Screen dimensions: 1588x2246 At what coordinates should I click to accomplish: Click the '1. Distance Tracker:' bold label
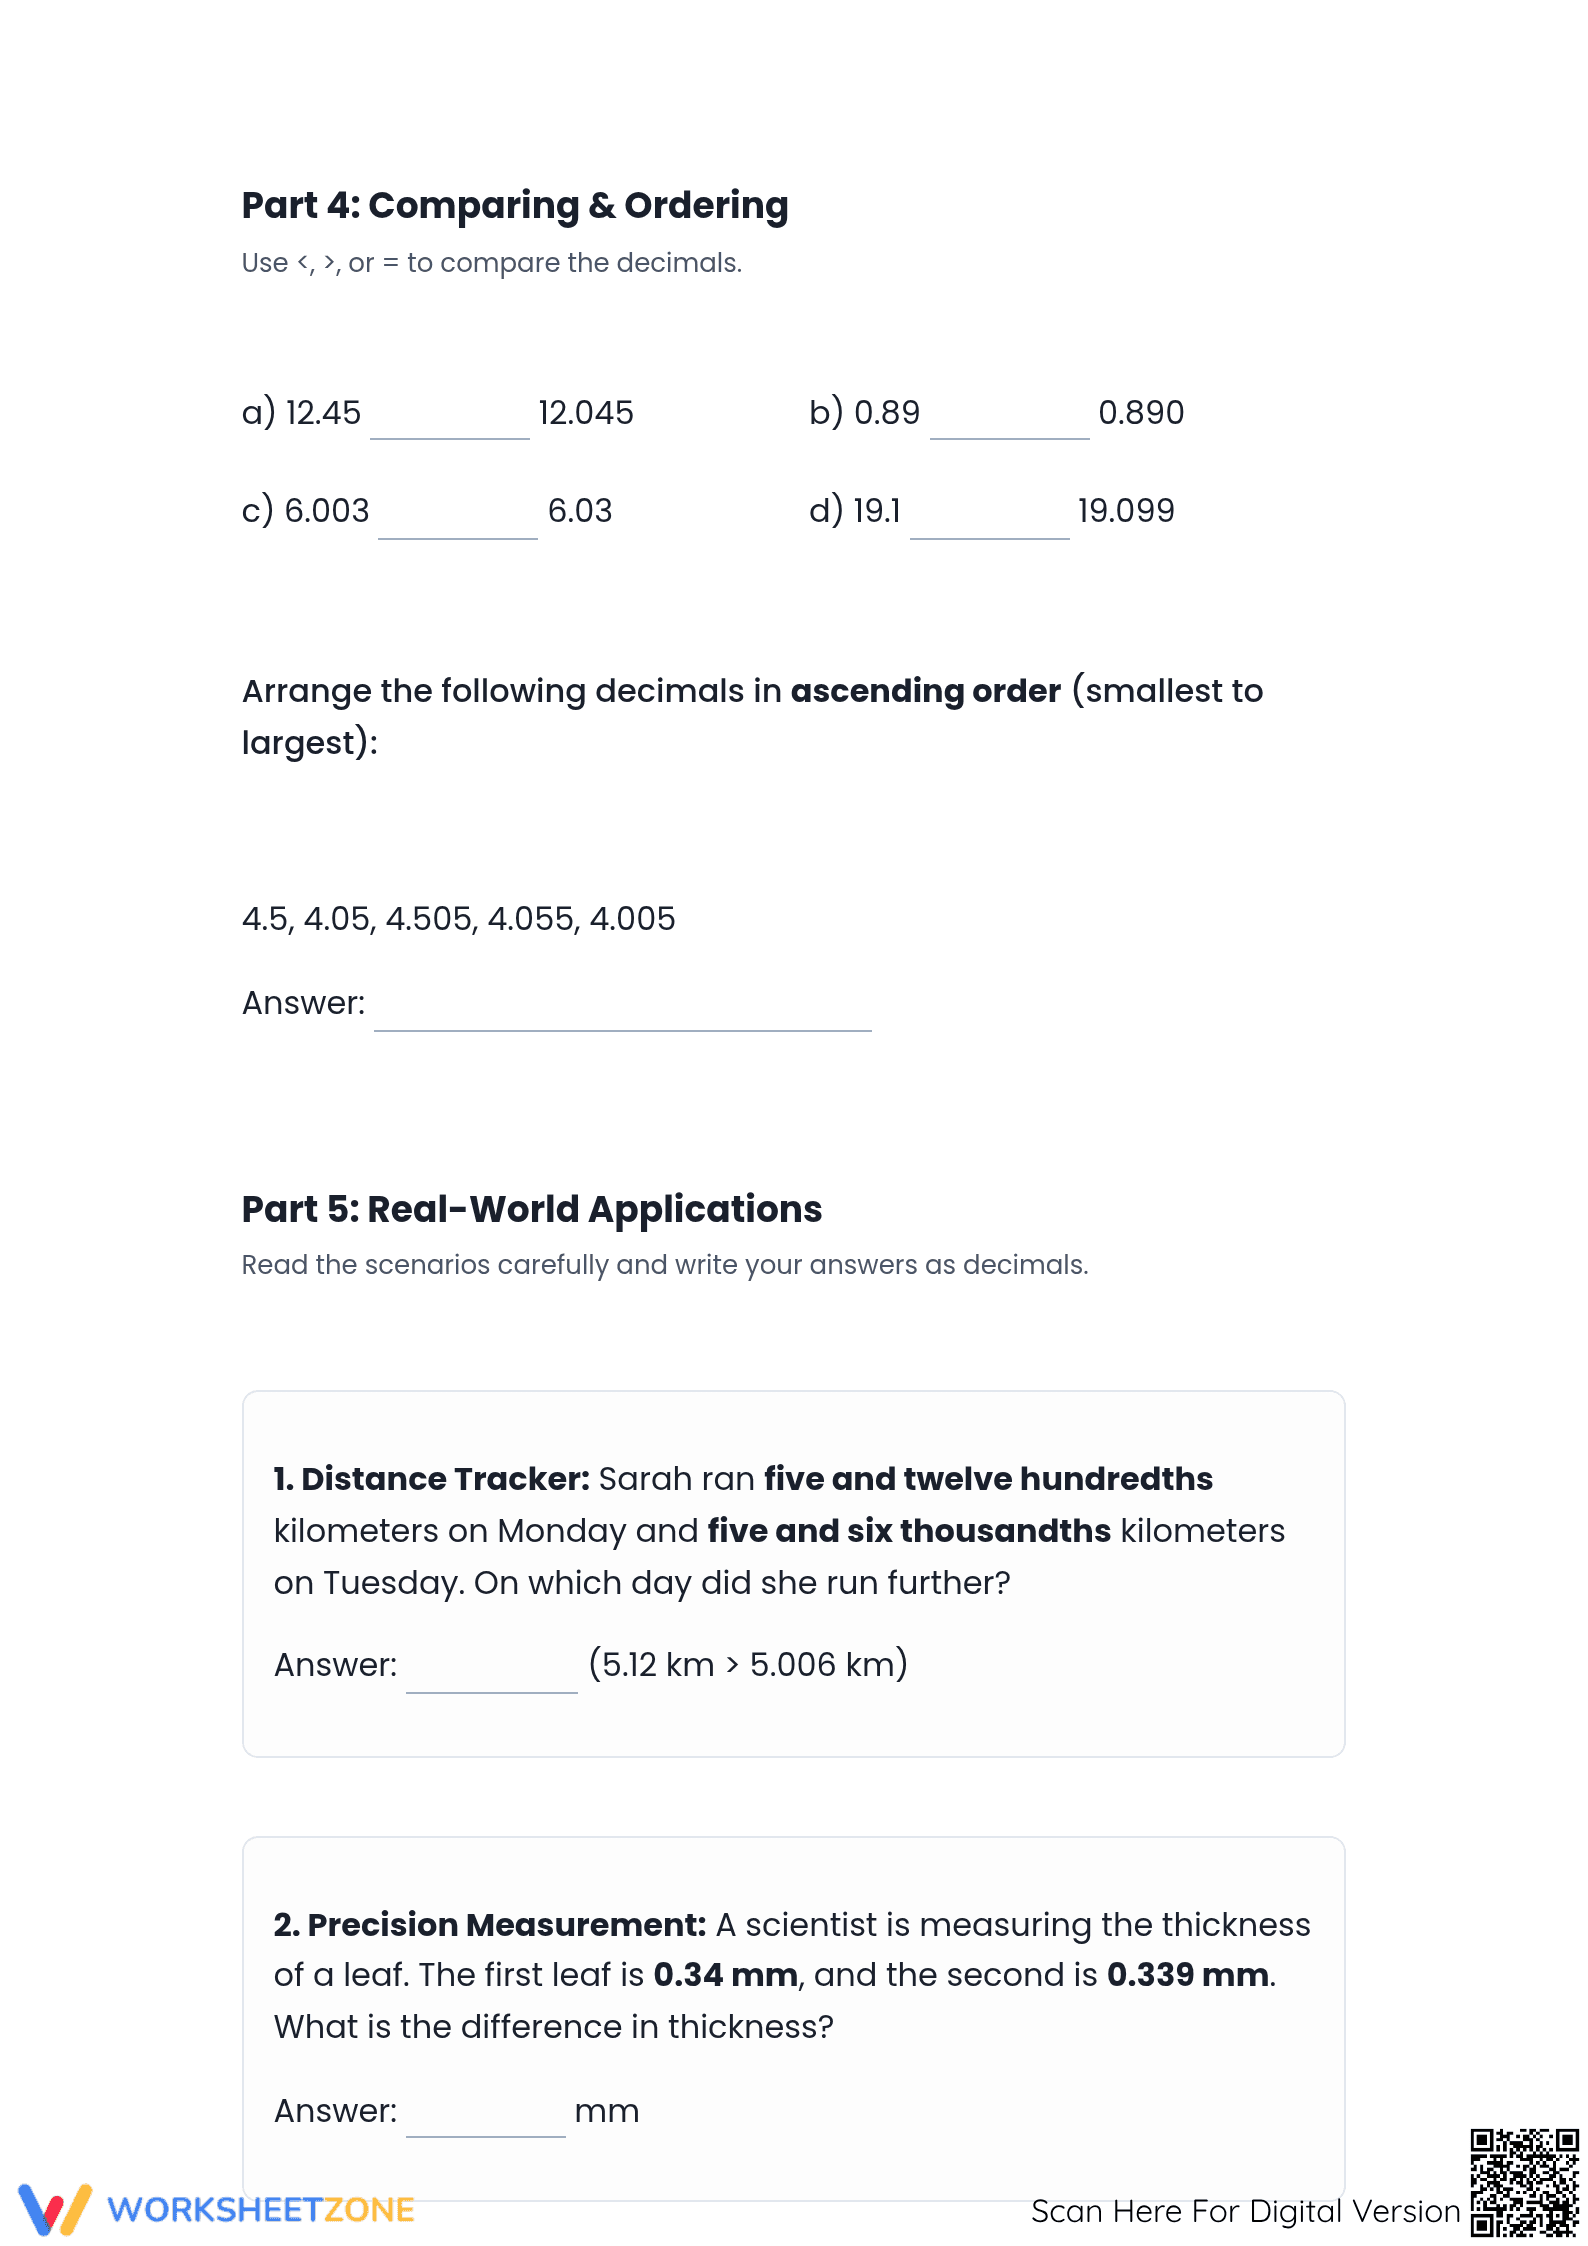(x=432, y=1479)
